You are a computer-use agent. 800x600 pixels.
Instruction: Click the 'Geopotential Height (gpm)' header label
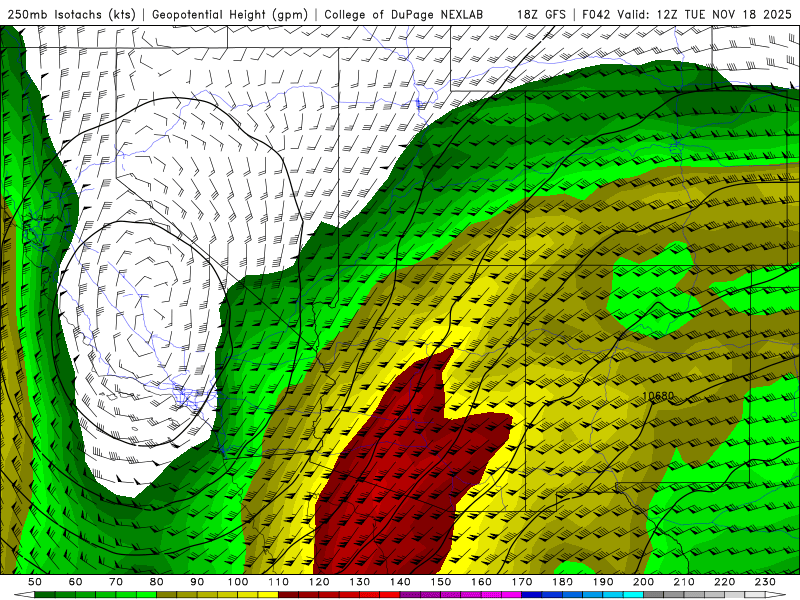(x=230, y=14)
